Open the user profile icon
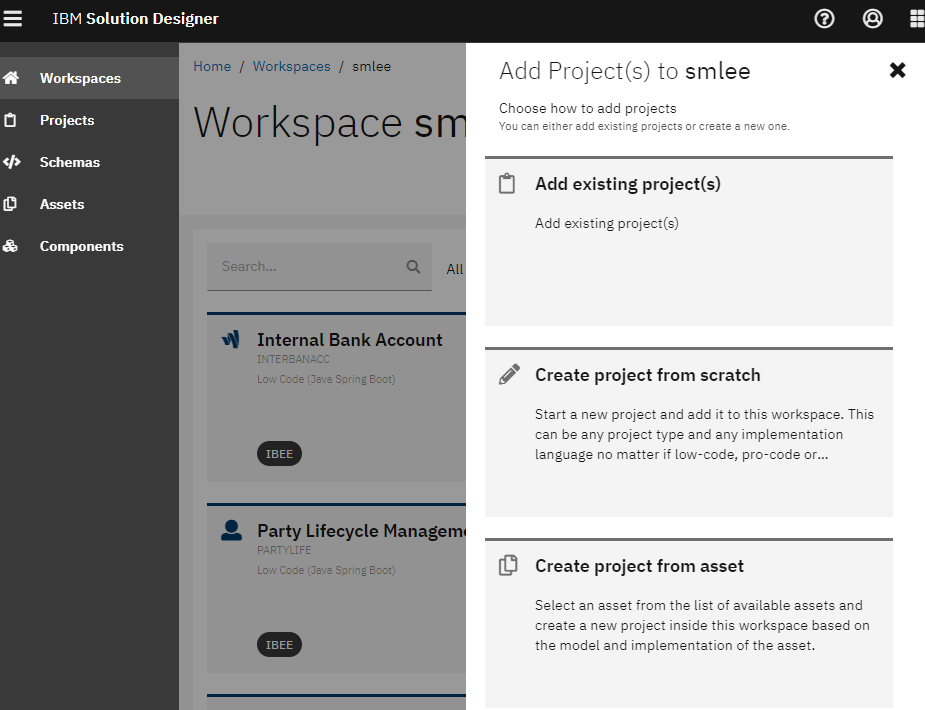 pos(872,19)
